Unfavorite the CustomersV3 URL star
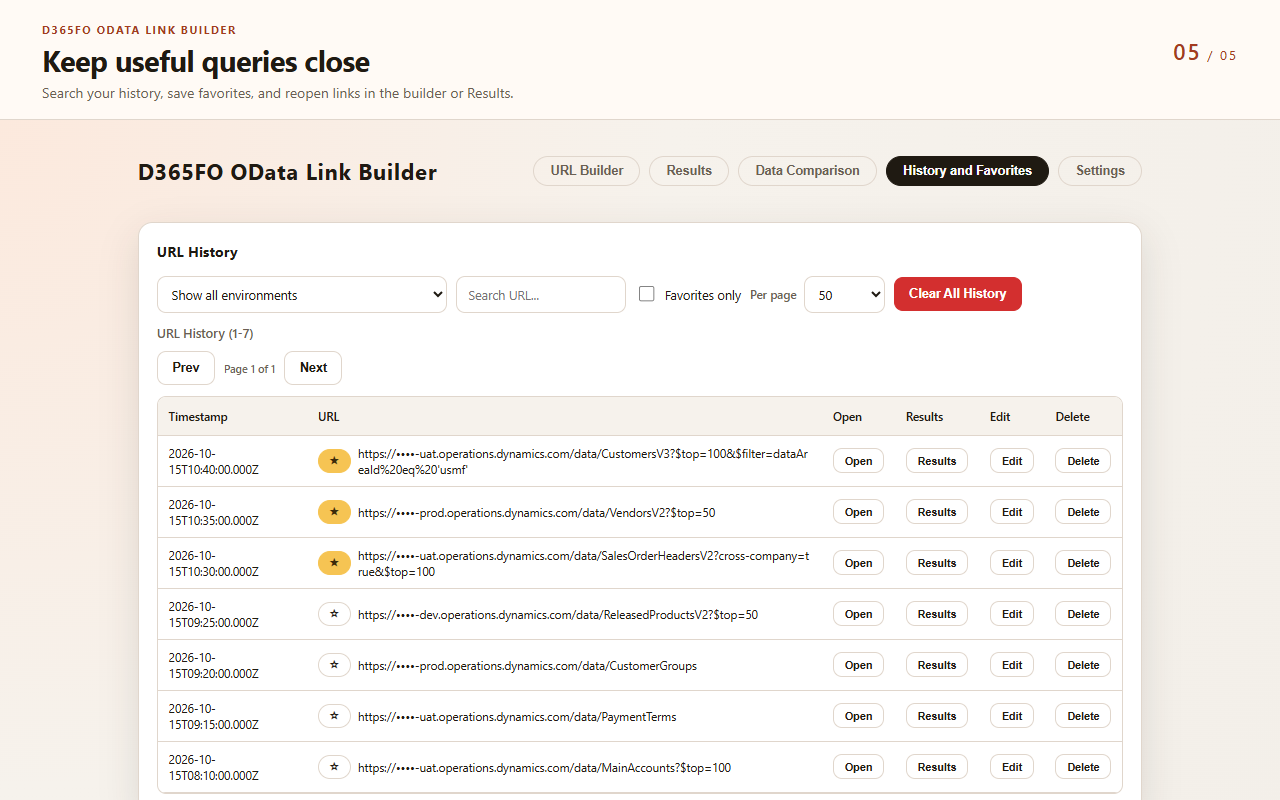1280x800 pixels. point(334,461)
